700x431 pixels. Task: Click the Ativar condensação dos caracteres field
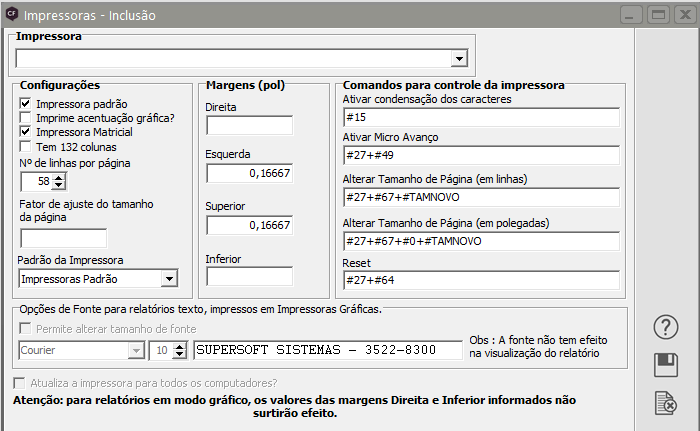(x=480, y=118)
